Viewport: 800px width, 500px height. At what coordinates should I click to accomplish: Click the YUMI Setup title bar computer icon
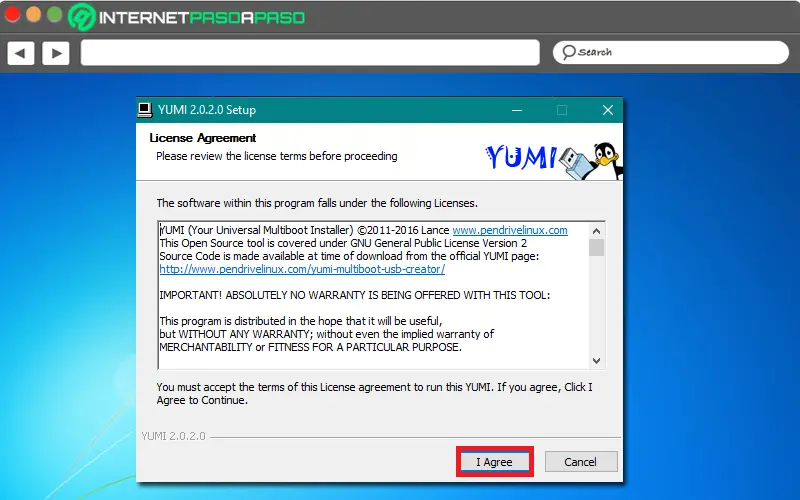point(145,110)
